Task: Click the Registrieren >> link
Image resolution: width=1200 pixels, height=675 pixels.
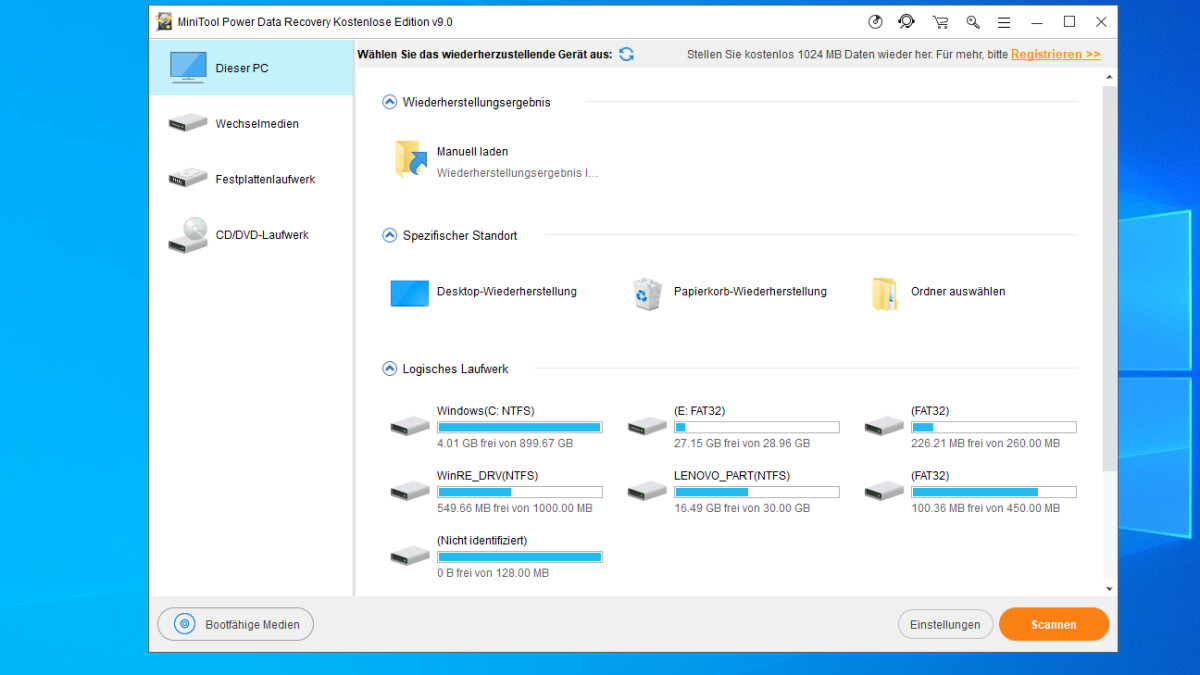Action: [1056, 54]
